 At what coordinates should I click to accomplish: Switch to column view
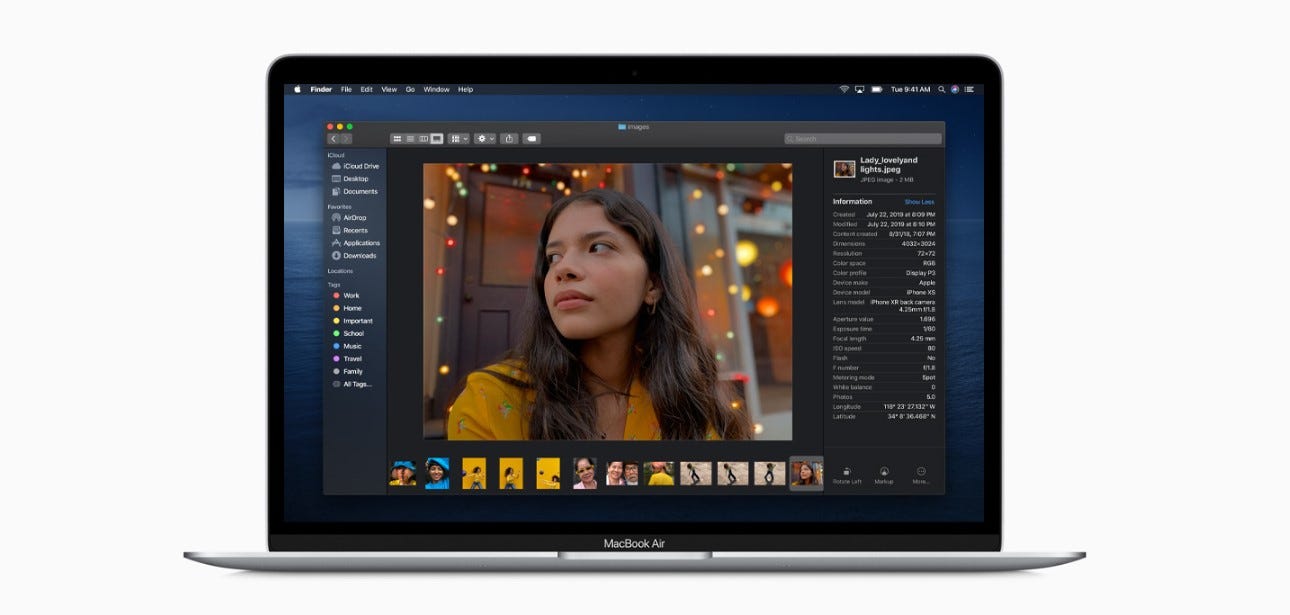tap(423, 139)
